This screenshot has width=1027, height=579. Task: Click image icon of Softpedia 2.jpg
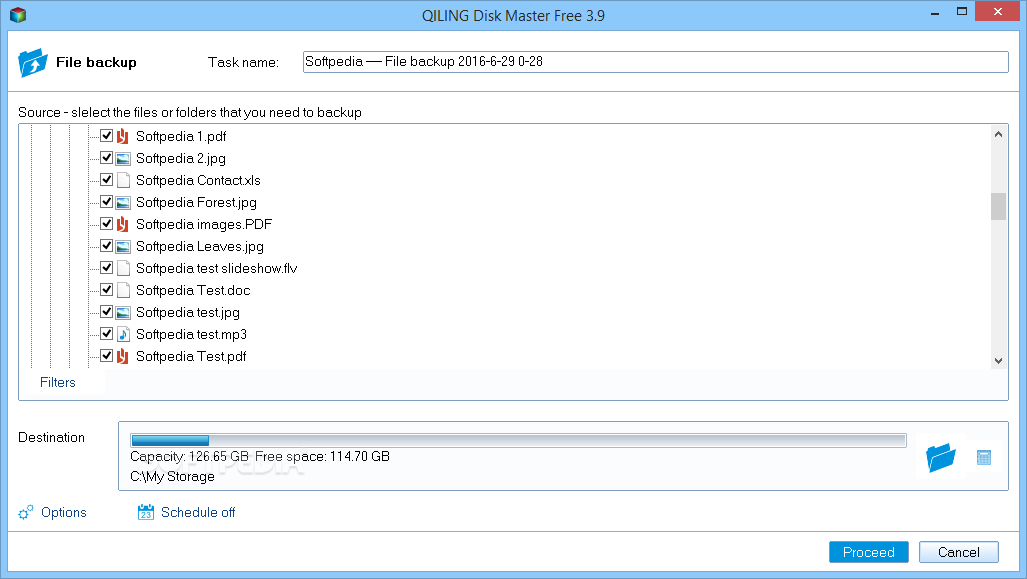pyautogui.click(x=122, y=159)
